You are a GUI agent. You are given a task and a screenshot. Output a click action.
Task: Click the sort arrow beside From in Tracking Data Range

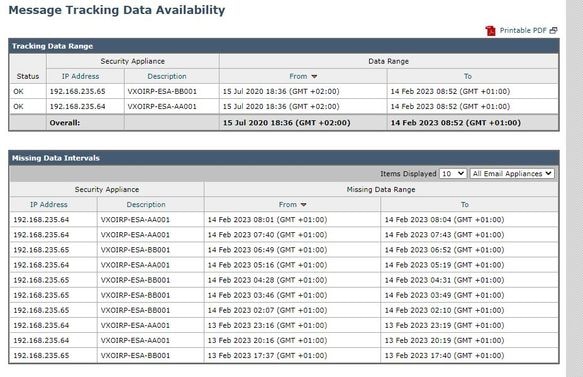coord(314,77)
